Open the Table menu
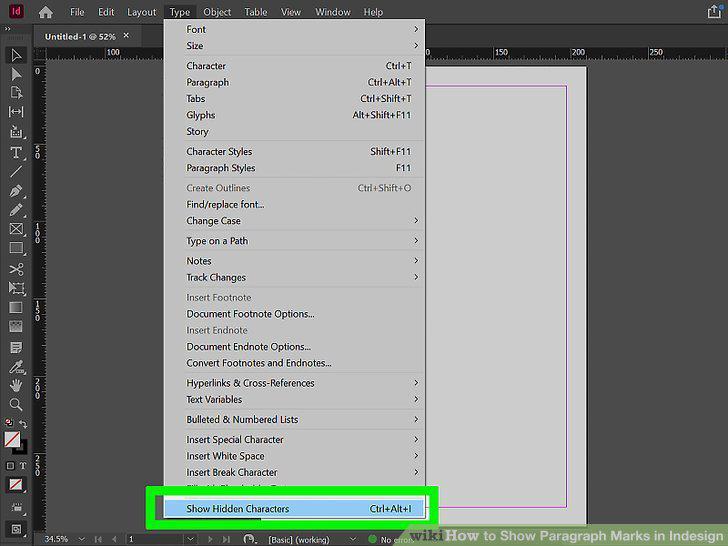This screenshot has height=546, width=728. click(256, 12)
